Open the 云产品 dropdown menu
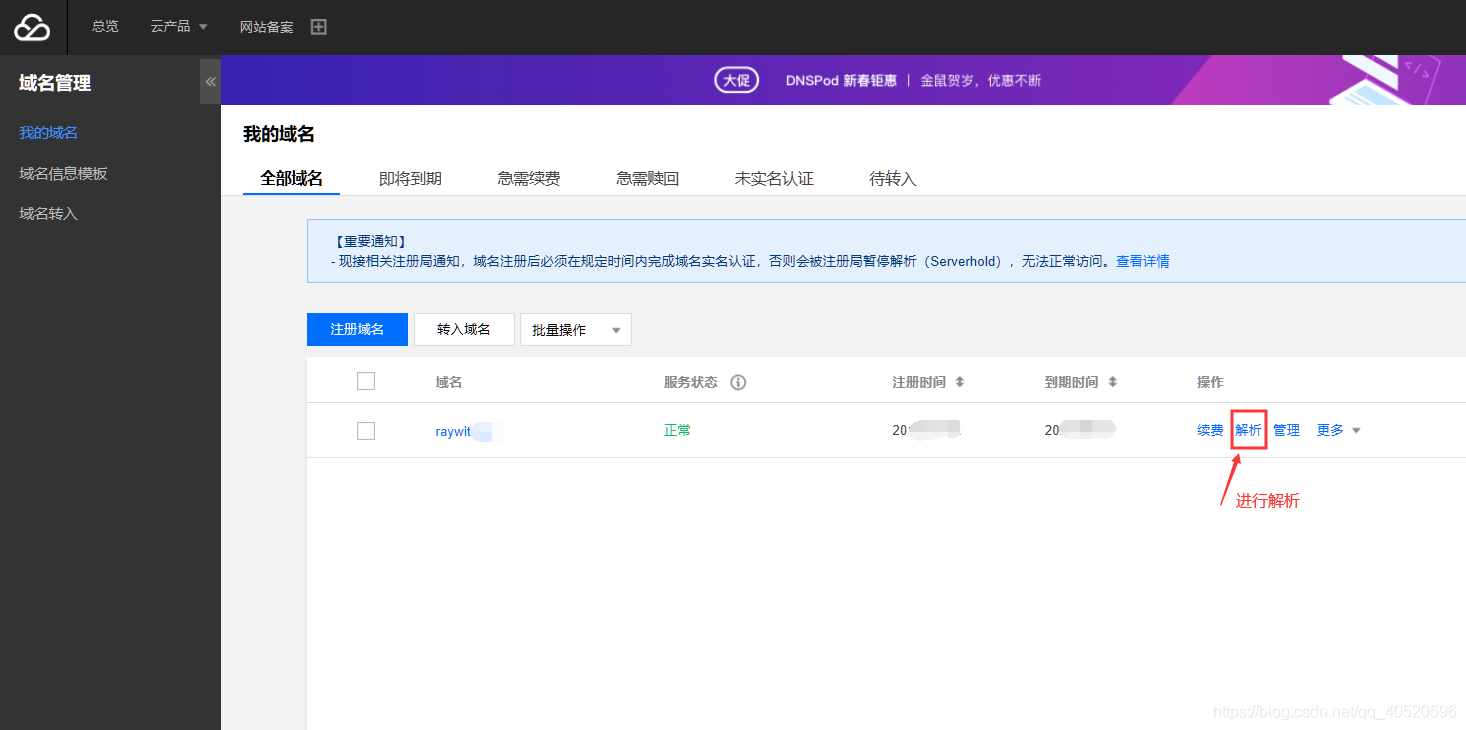Viewport: 1466px width, 730px height. point(178,26)
